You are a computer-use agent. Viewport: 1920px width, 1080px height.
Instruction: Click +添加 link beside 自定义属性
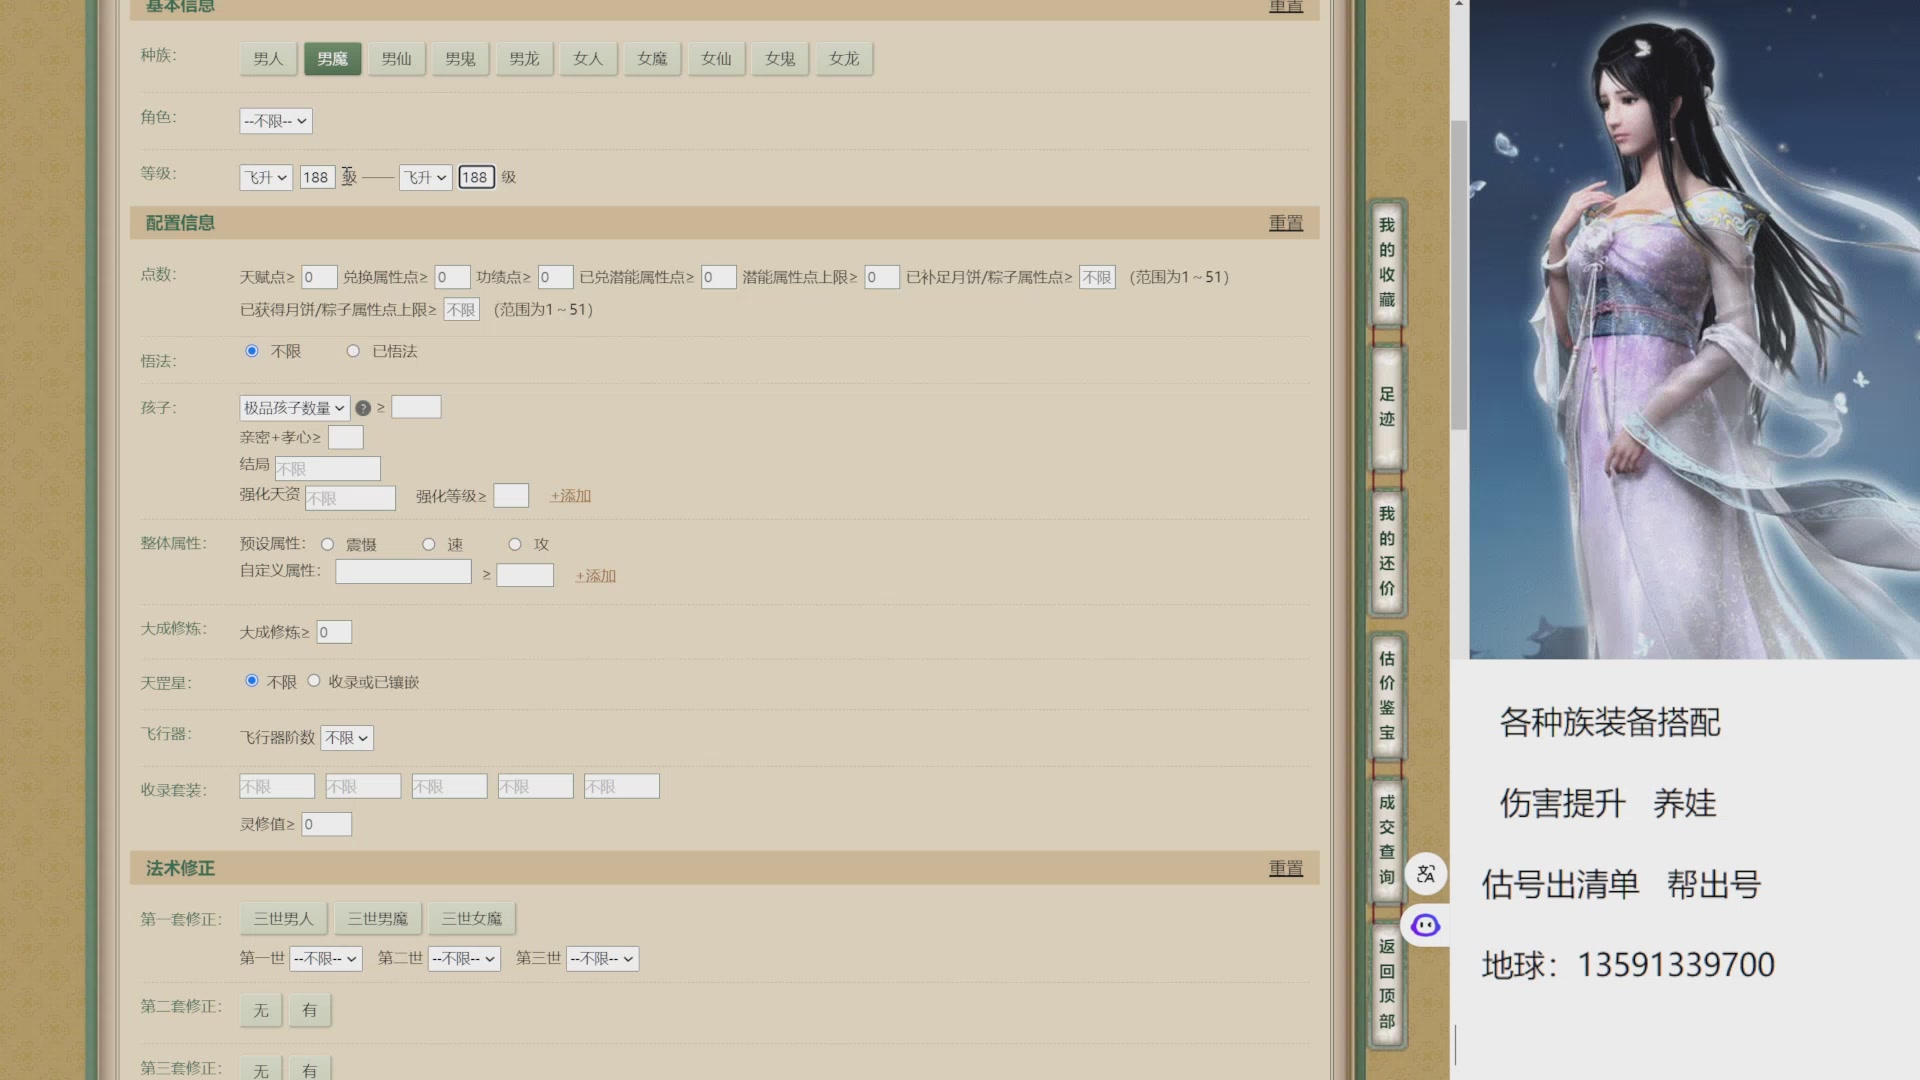pyautogui.click(x=595, y=576)
